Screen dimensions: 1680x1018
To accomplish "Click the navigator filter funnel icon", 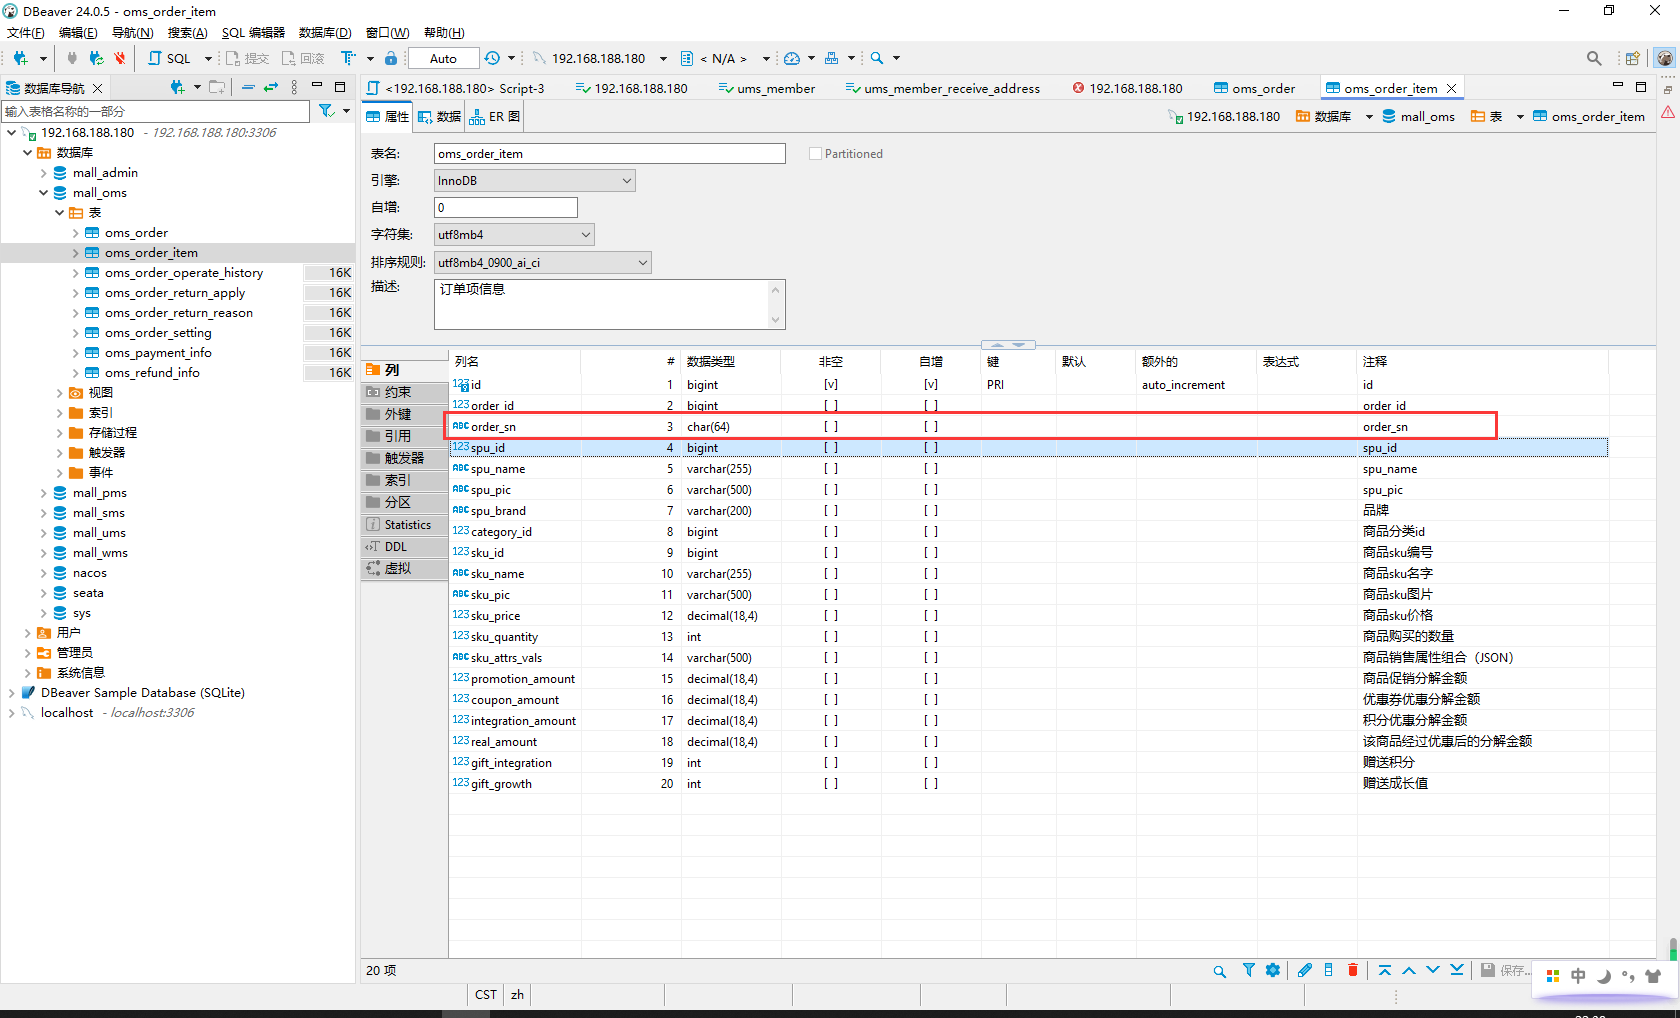I will click(x=327, y=111).
